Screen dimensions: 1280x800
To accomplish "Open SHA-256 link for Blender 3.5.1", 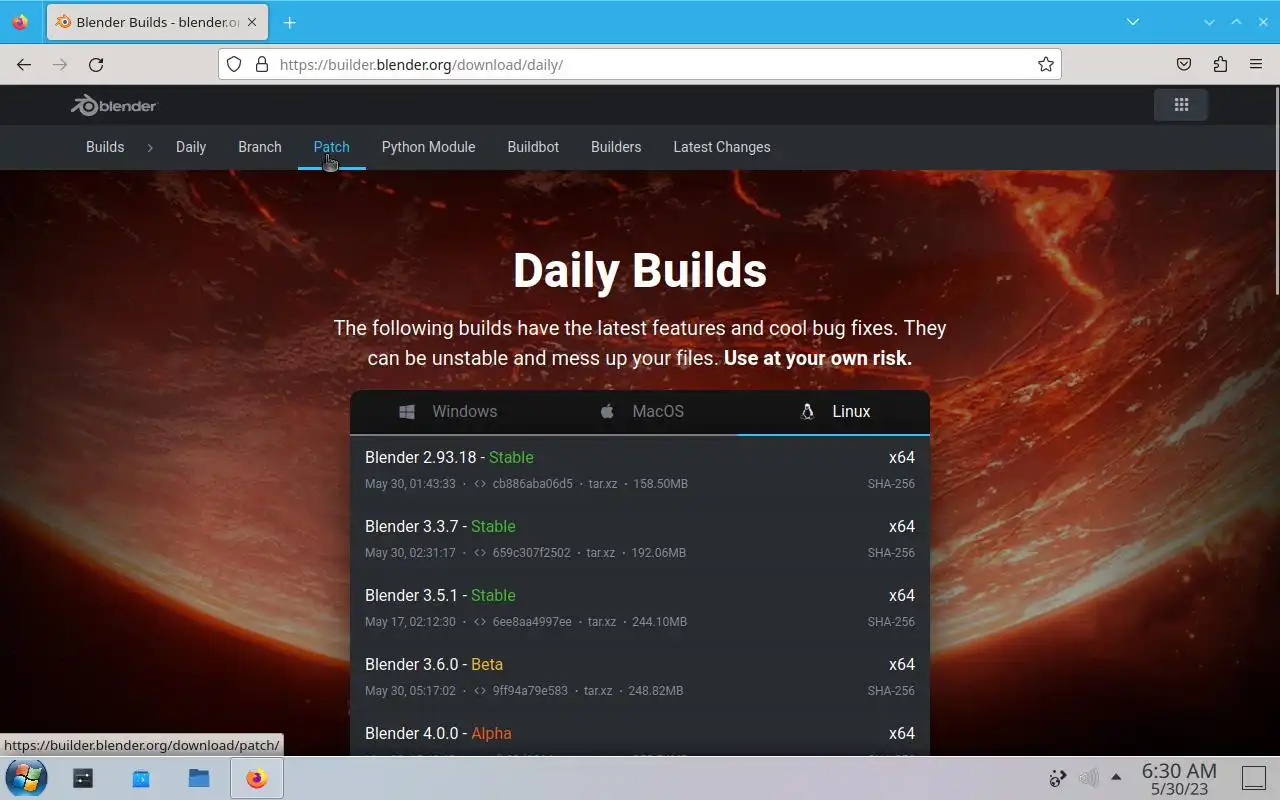I will pyautogui.click(x=891, y=622).
